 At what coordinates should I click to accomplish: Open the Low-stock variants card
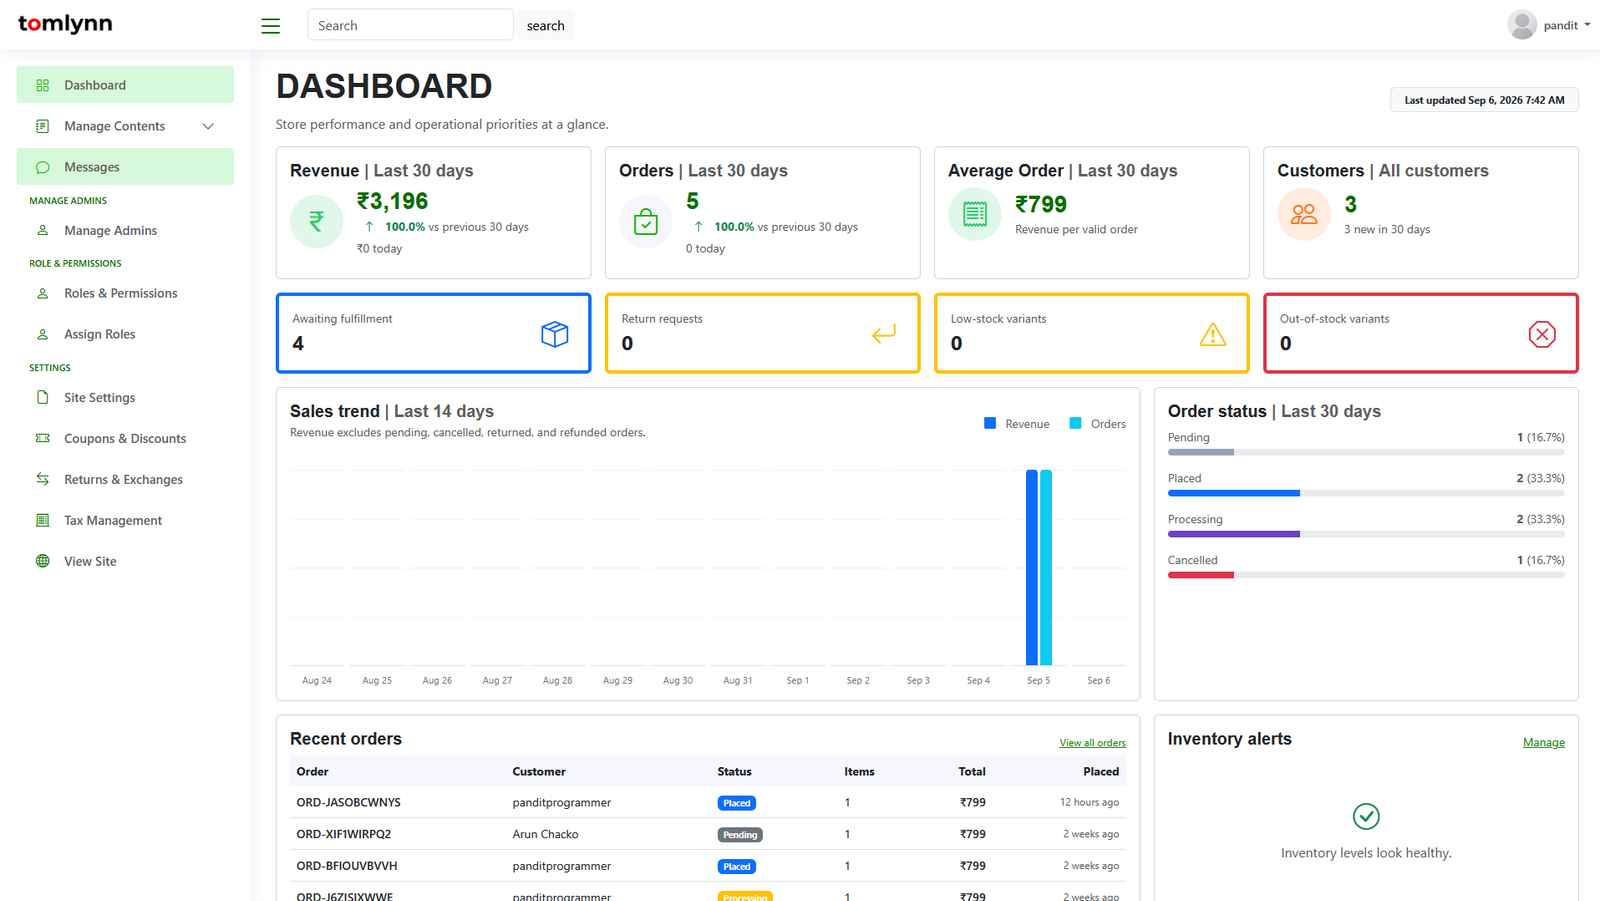pos(1092,333)
